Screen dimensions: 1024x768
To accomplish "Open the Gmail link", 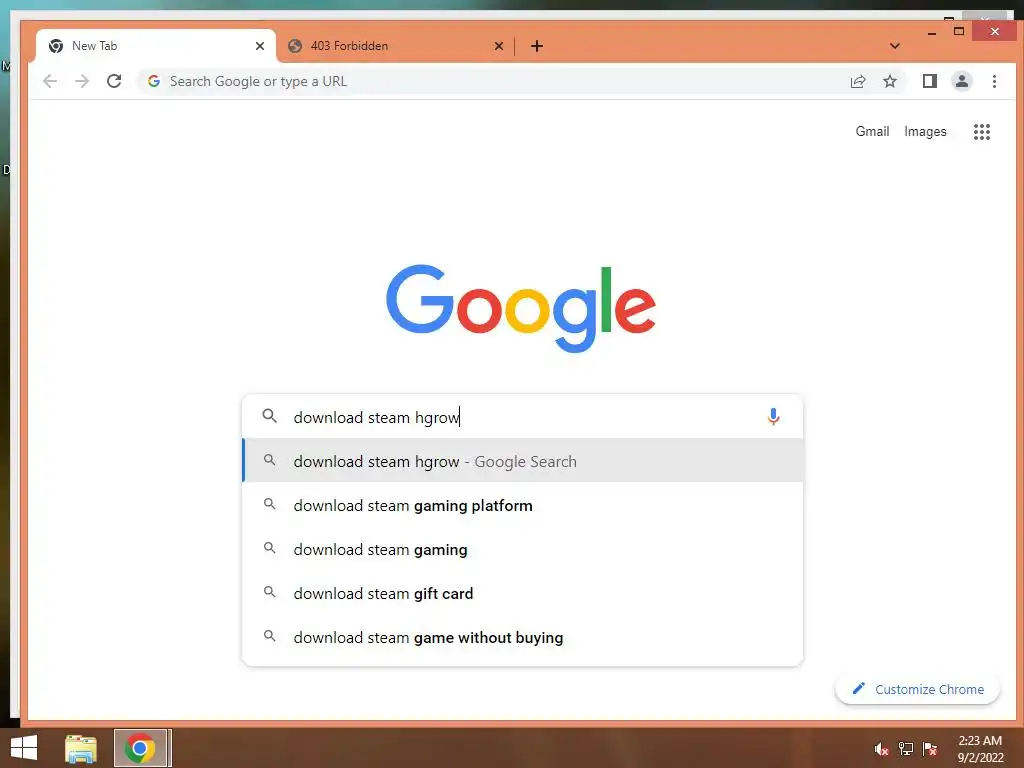I will [x=872, y=131].
